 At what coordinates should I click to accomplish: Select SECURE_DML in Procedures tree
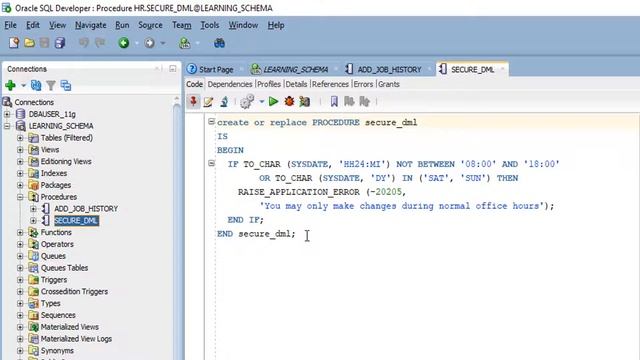click(x=76, y=220)
